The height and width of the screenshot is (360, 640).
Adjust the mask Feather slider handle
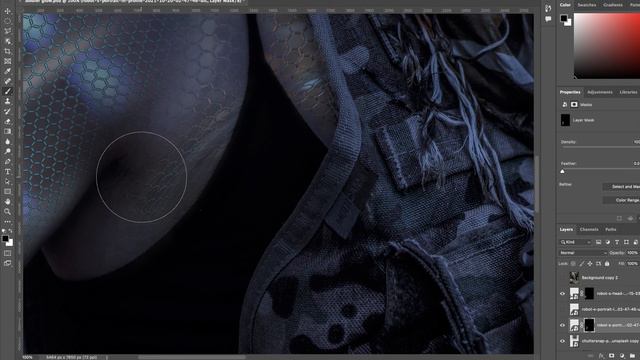562,171
